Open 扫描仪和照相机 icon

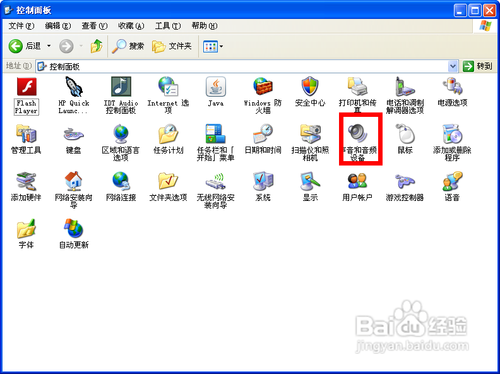(310, 134)
